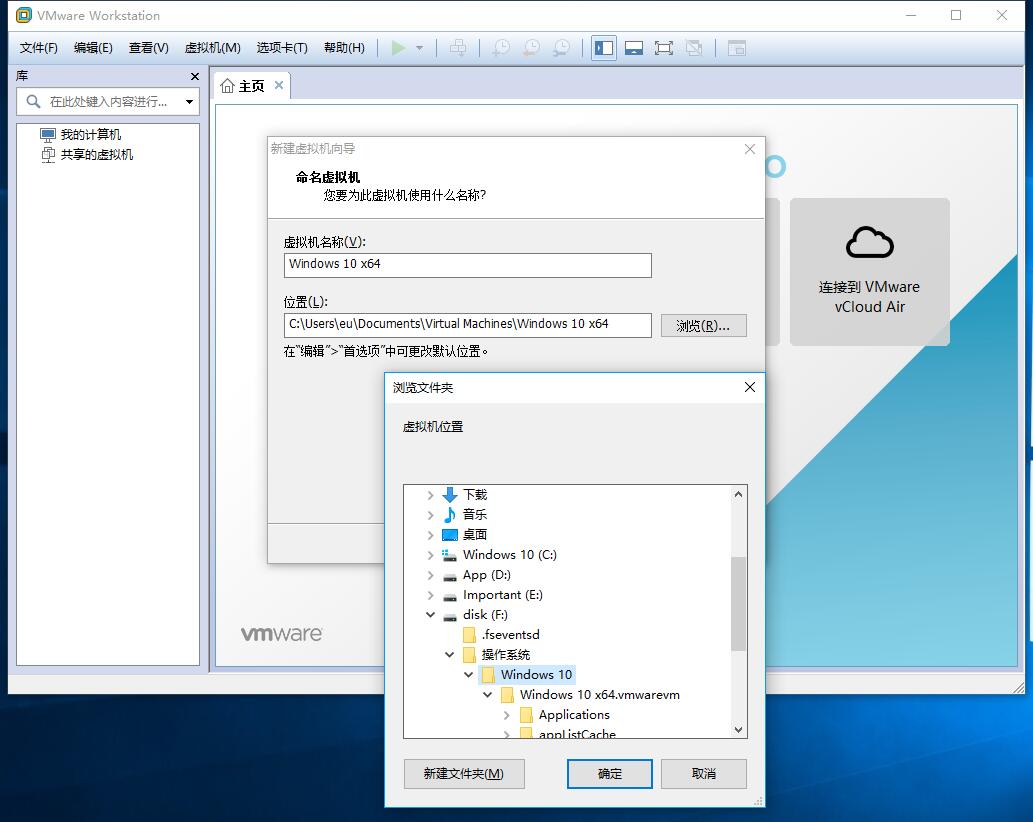Toggle the thumbnail bar view icon
1033x822 pixels.
[x=634, y=48]
